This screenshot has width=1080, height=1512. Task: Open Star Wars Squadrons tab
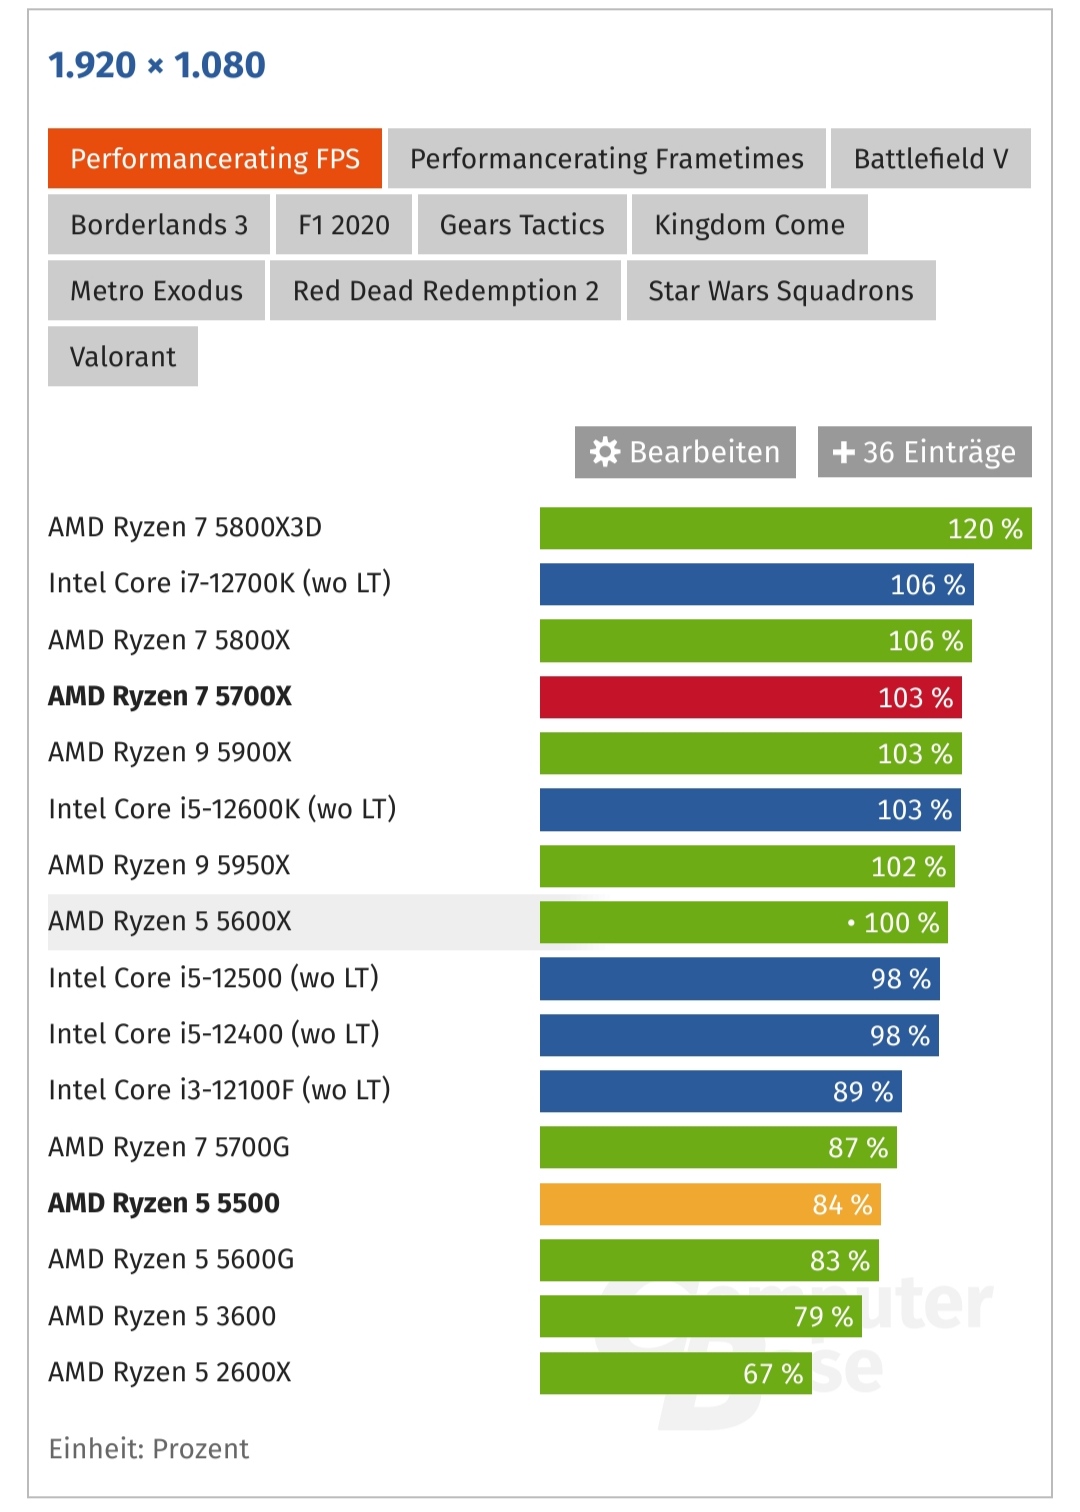point(781,290)
